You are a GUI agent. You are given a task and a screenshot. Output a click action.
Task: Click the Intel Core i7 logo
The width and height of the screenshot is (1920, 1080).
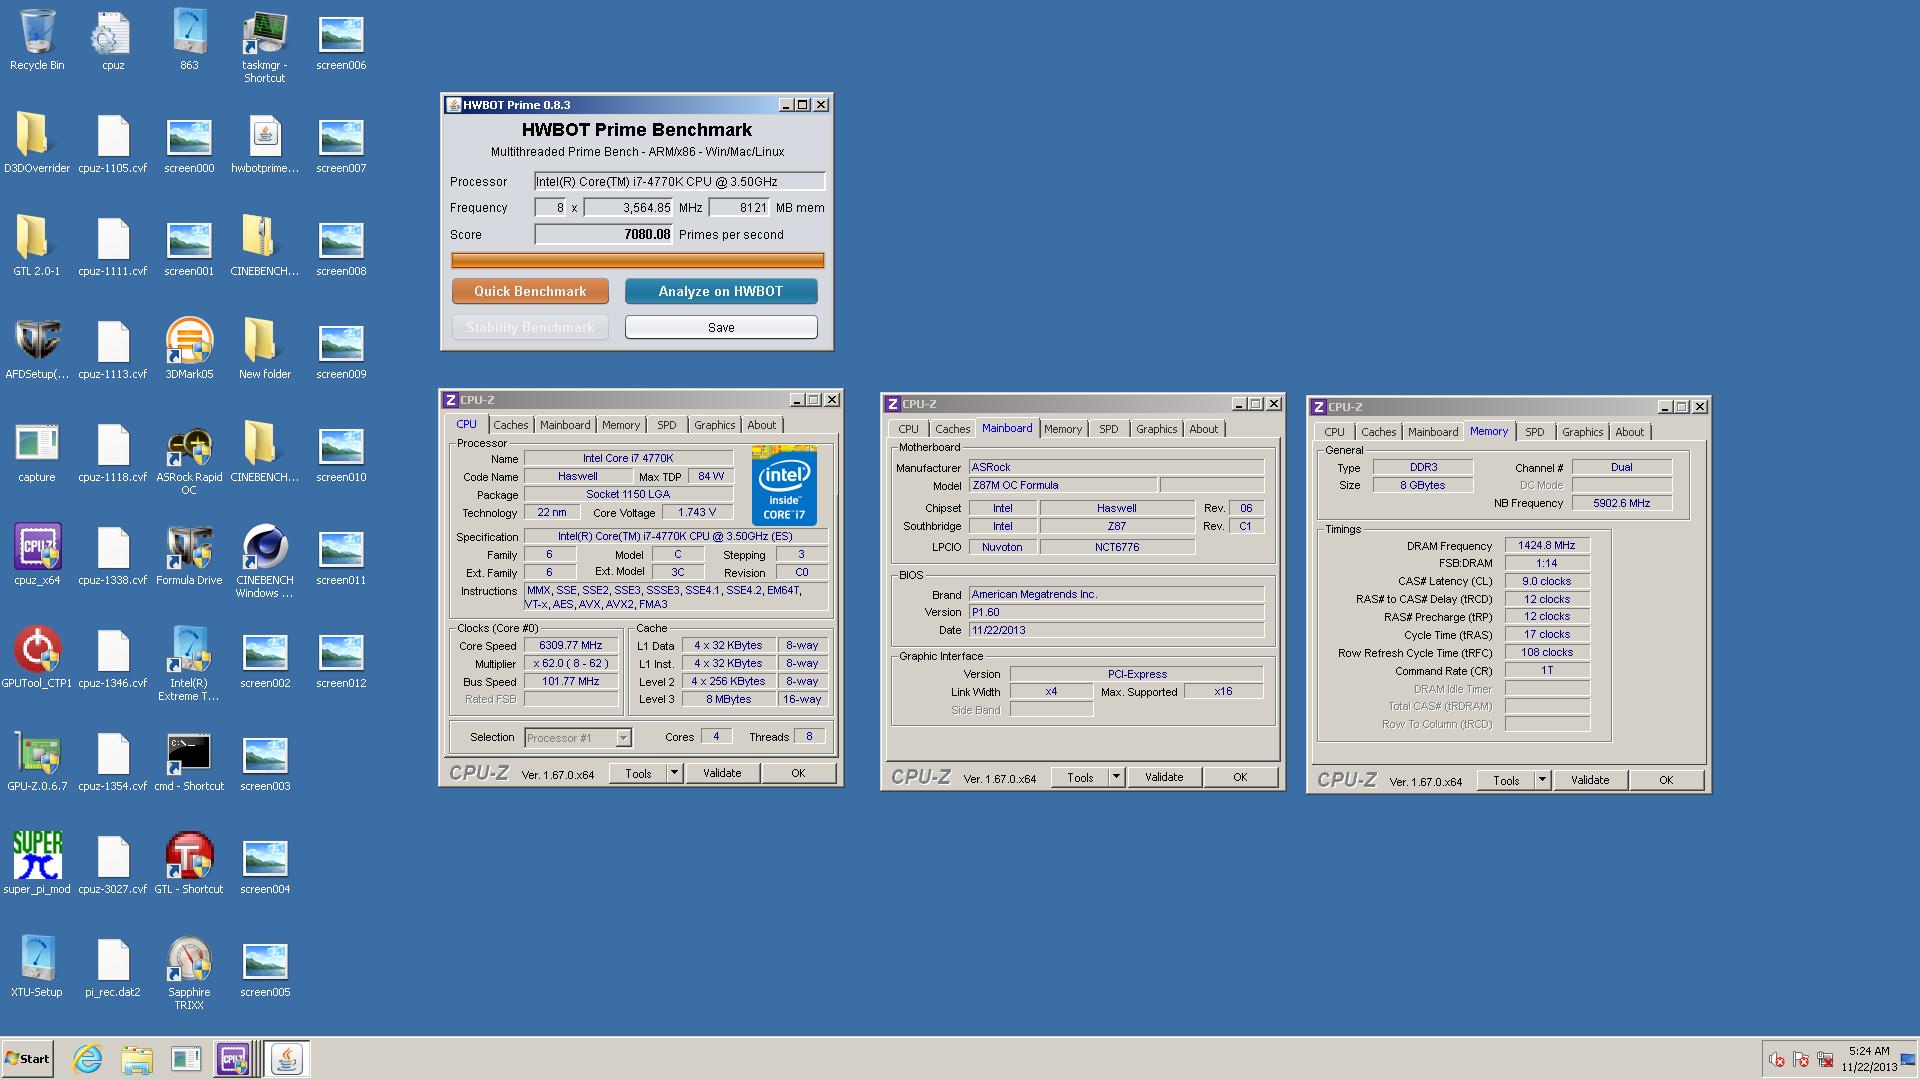tap(784, 486)
